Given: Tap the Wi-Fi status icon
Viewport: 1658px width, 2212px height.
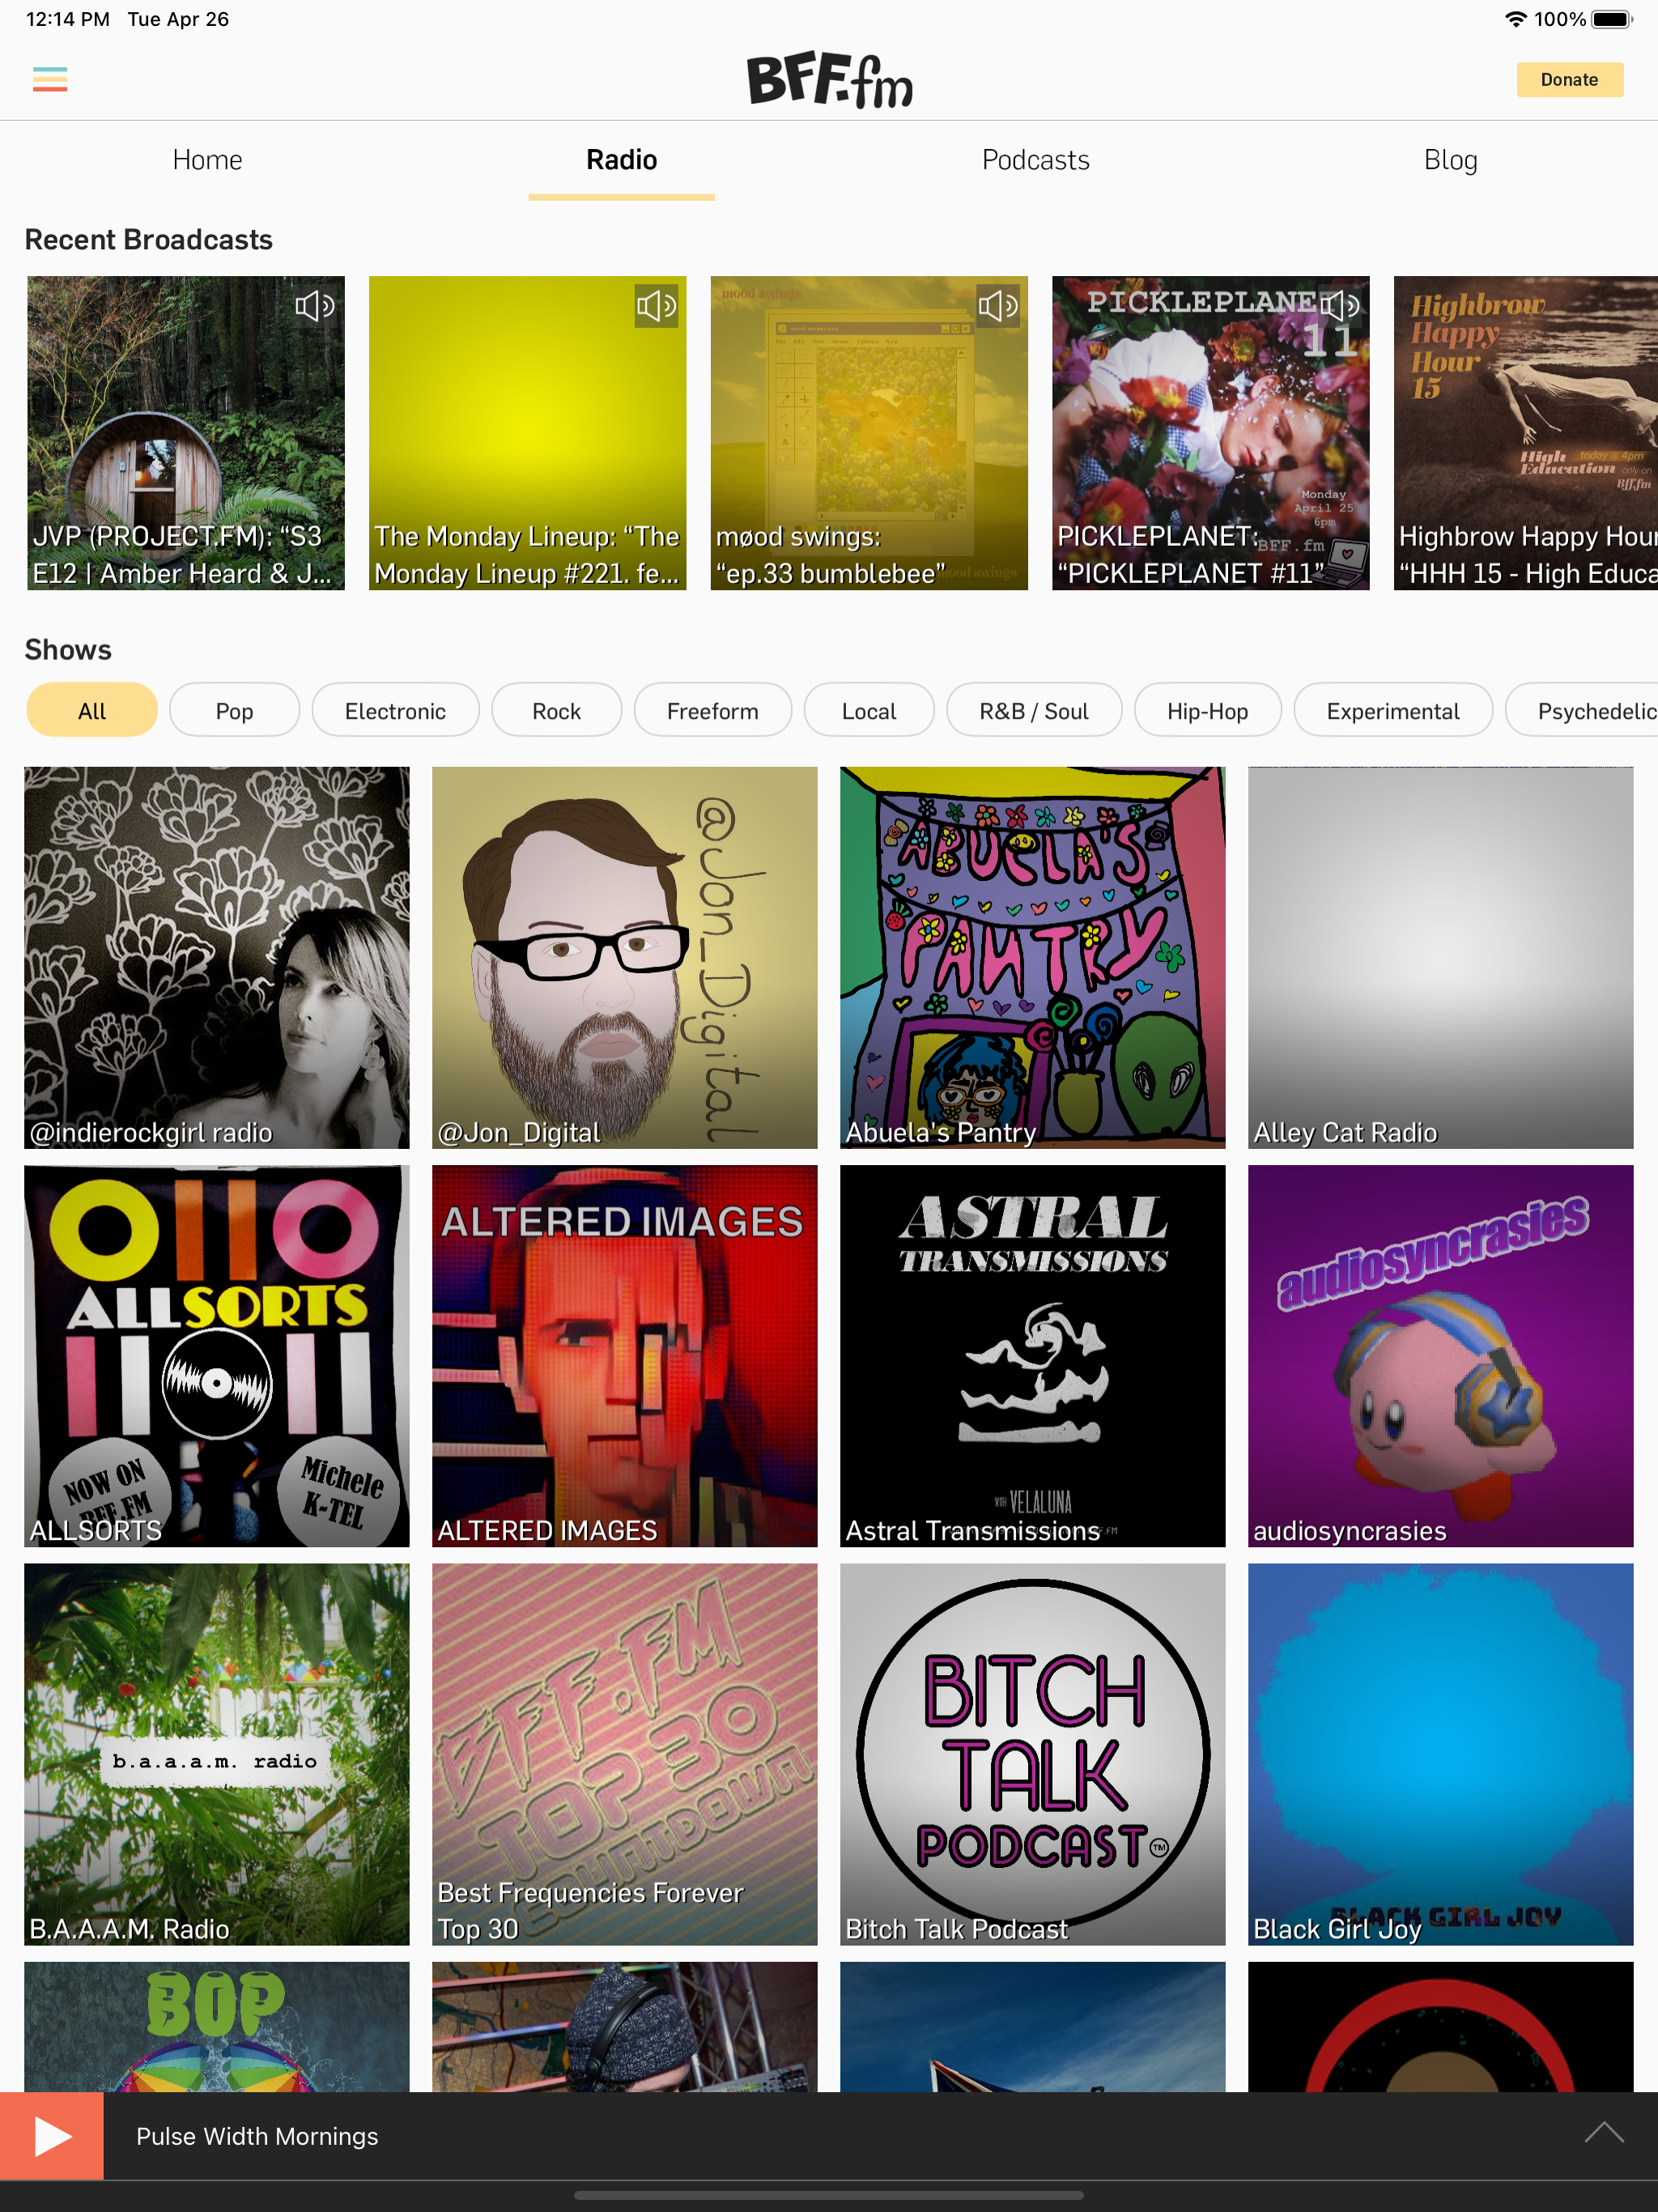Looking at the screenshot, I should [1515, 19].
